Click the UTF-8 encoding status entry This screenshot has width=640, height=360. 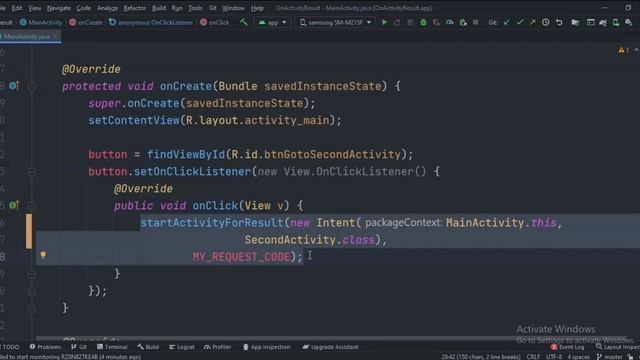(x=554, y=357)
